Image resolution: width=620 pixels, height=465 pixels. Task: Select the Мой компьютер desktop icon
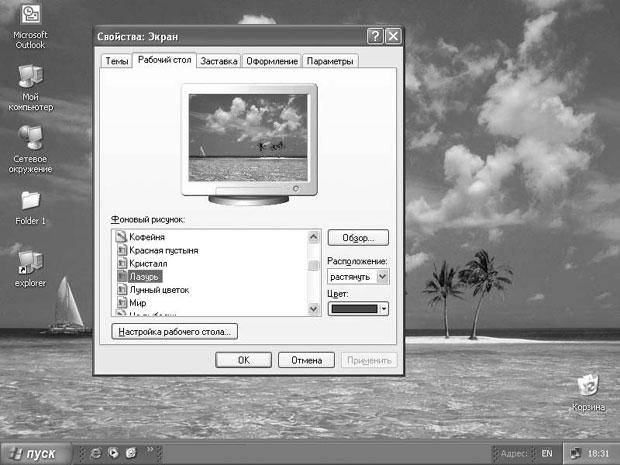pos(31,77)
